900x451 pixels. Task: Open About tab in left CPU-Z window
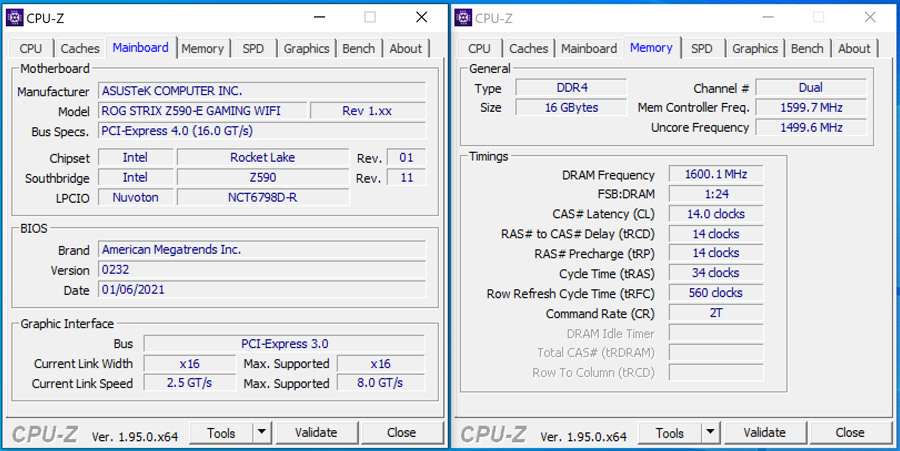point(406,49)
